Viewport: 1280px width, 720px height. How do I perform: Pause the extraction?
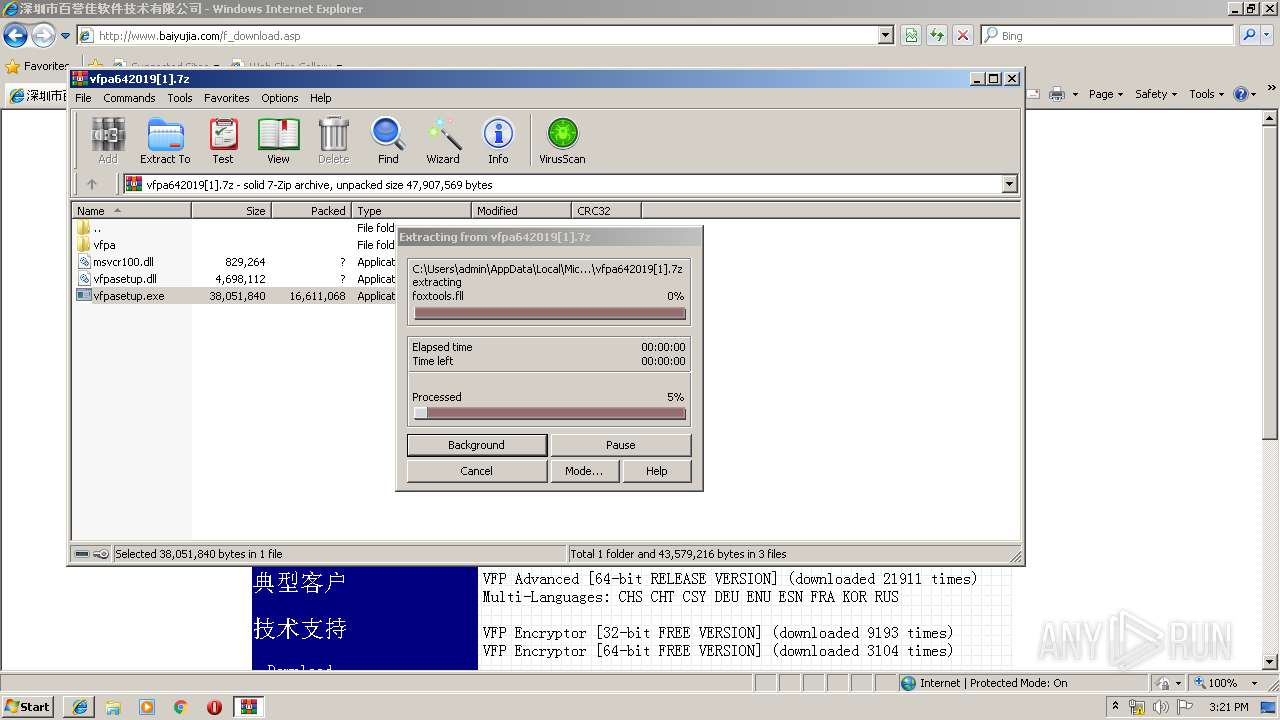pyautogui.click(x=620, y=445)
